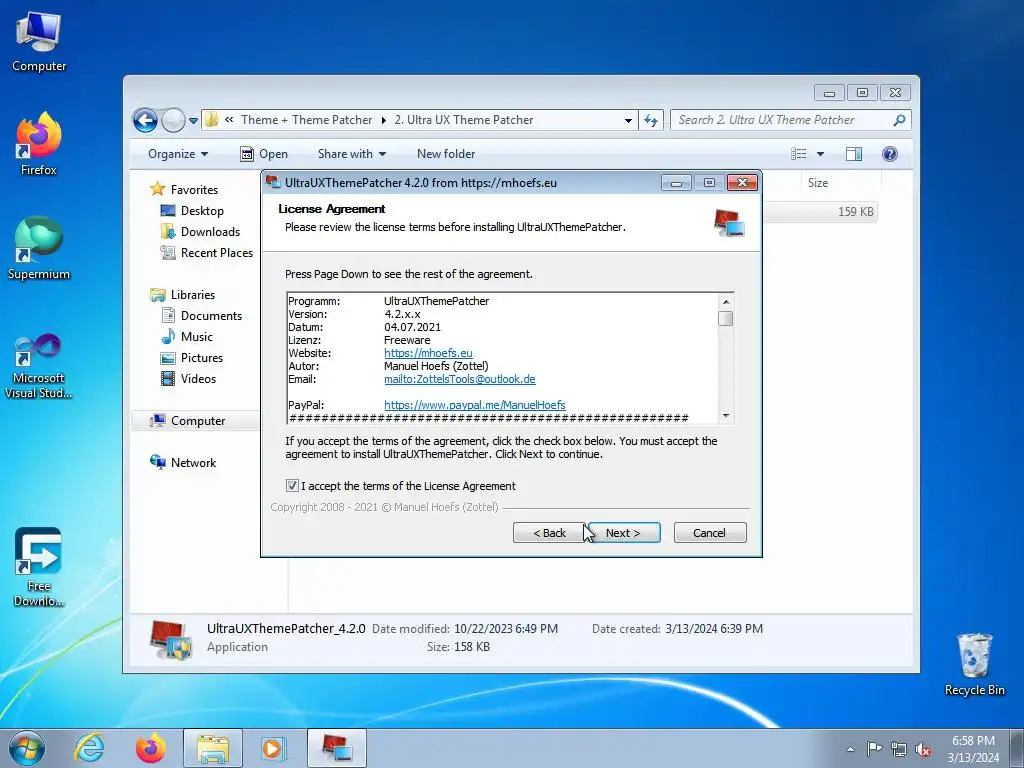Open the Share with menu
This screenshot has height=768, width=1024.
coord(351,154)
